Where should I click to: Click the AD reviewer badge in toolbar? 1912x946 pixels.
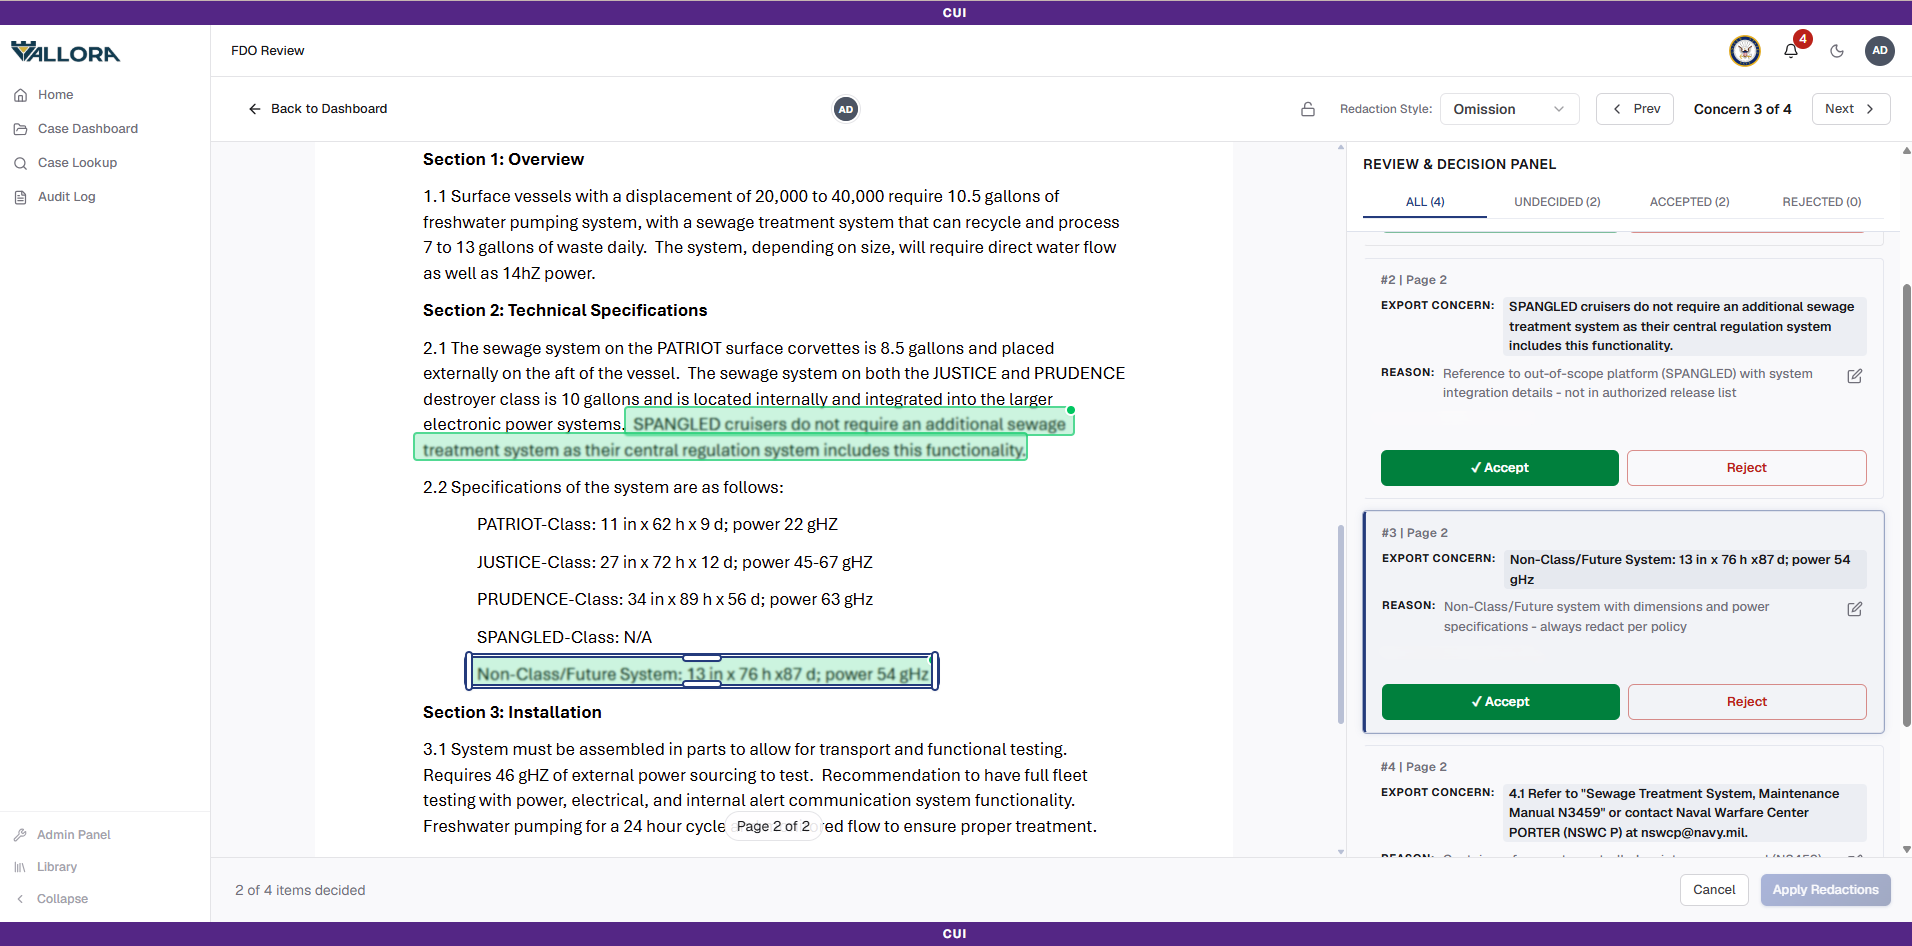point(846,109)
